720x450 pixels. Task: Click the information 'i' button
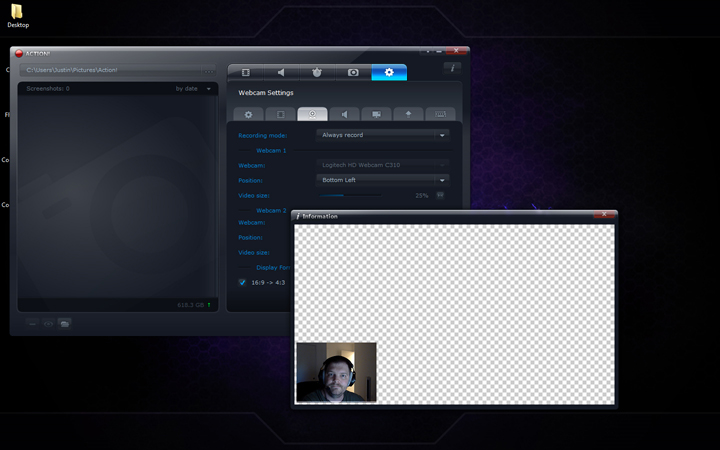(453, 68)
